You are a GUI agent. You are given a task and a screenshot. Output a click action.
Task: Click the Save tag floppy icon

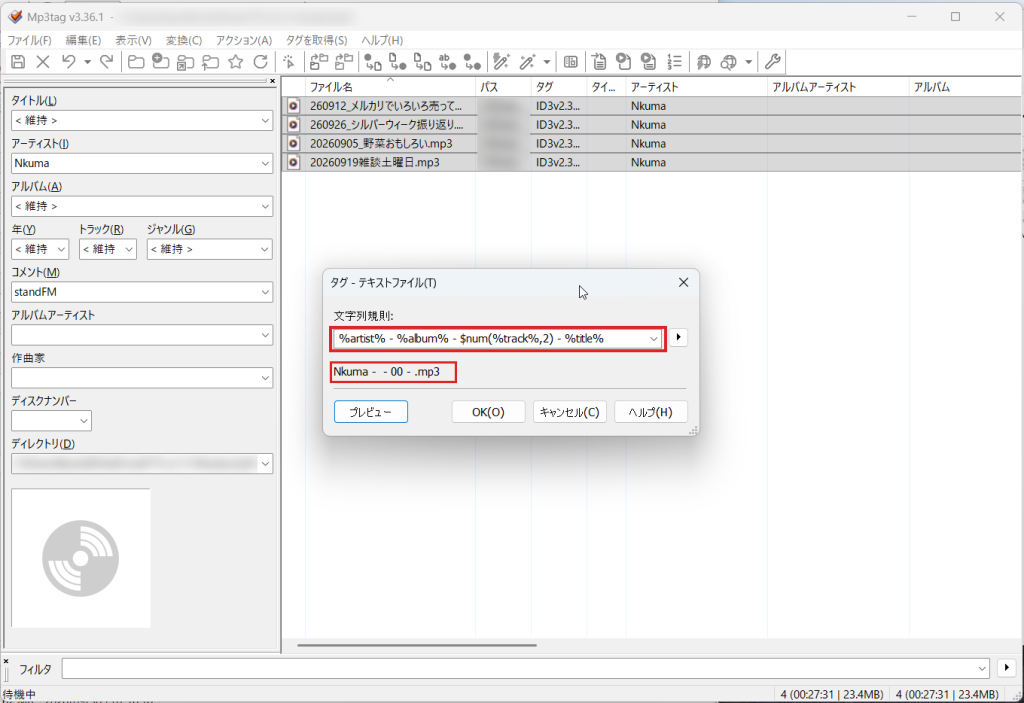18,62
